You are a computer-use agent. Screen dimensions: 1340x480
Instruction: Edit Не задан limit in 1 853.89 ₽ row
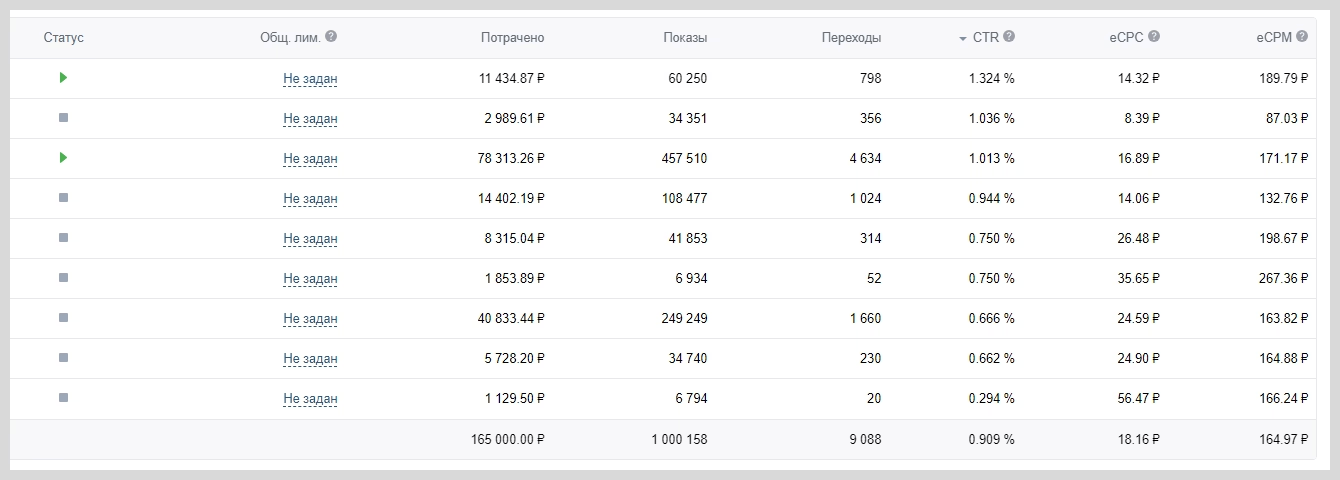(x=310, y=279)
